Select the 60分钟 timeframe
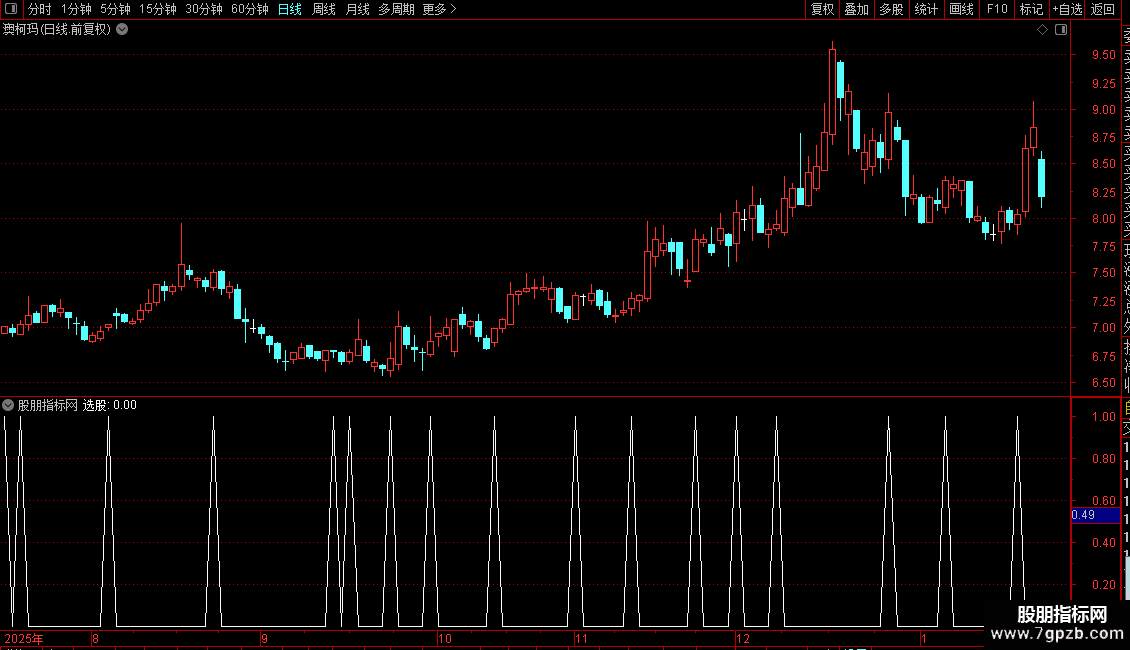Screen dimensions: 1130x650 click(249, 9)
